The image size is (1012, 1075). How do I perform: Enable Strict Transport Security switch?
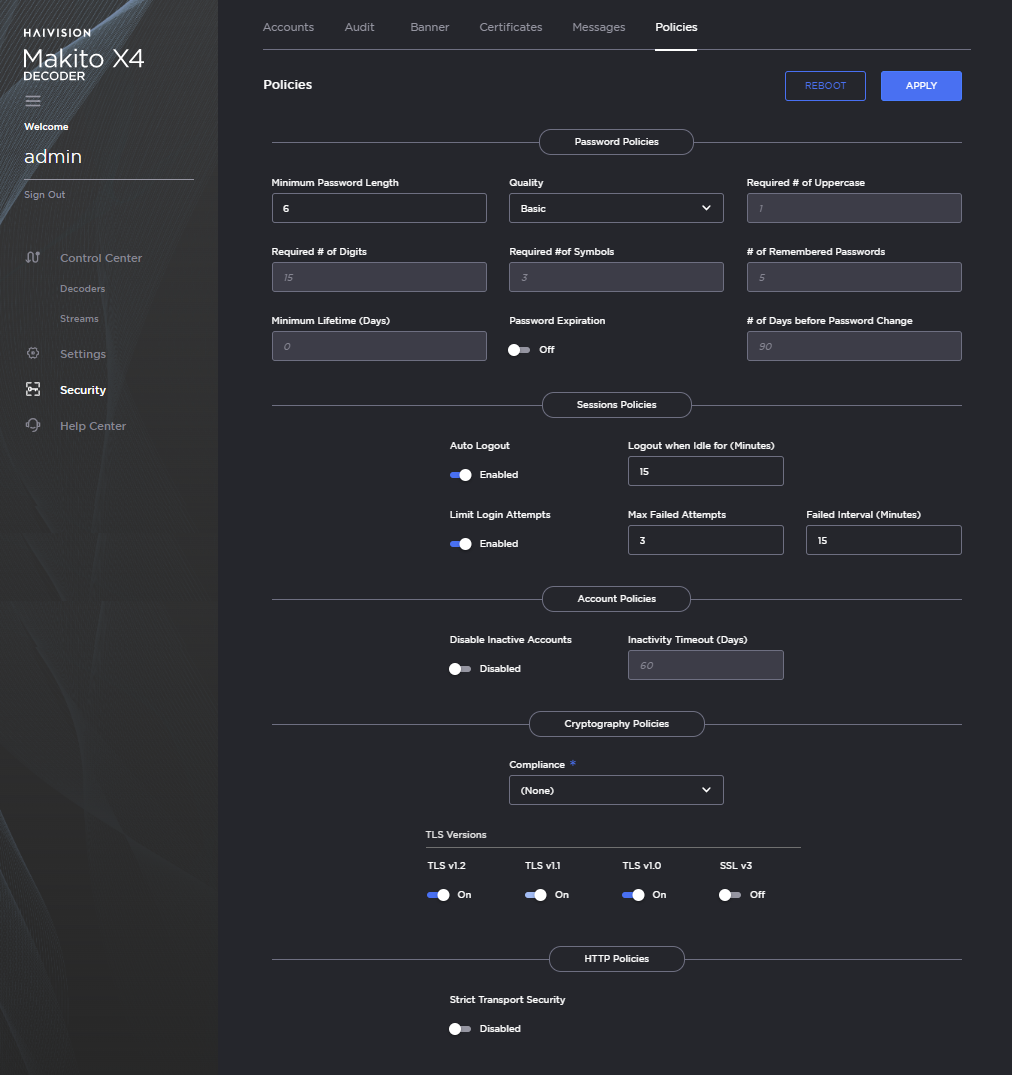[460, 1029]
